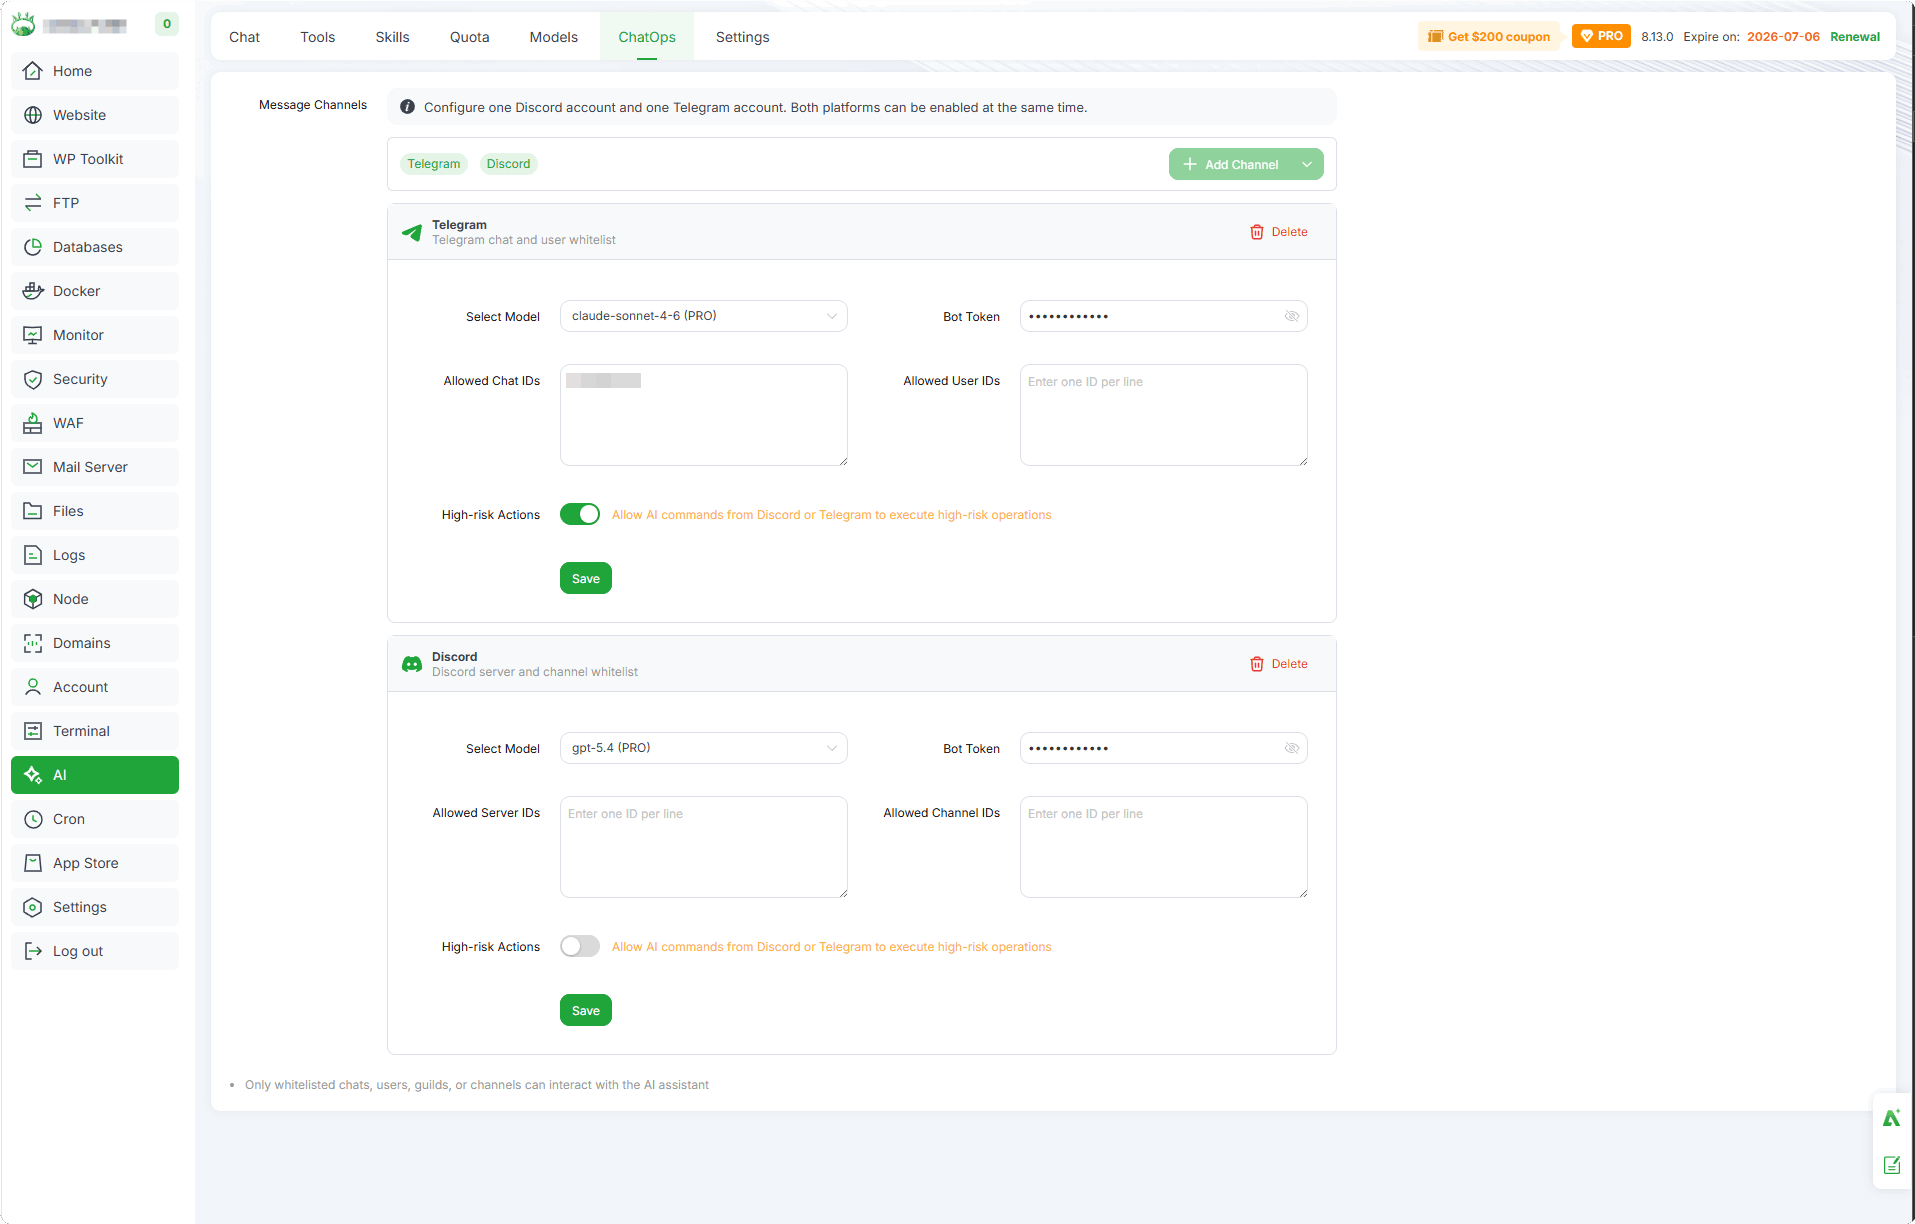Click the floating green A assistant icon
This screenshot has width=1915, height=1224.
[1892, 1118]
